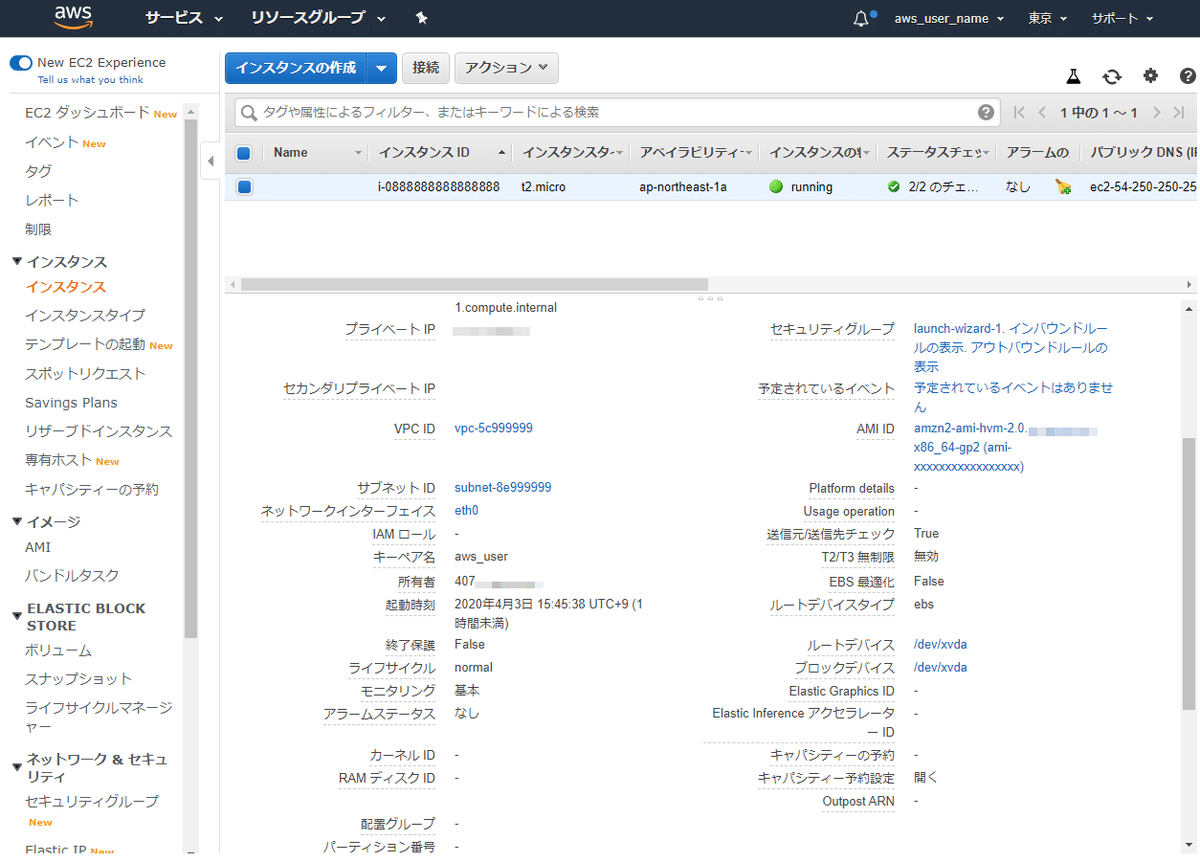
Task: Open the Name column filter arrow
Action: pyautogui.click(x=359, y=153)
